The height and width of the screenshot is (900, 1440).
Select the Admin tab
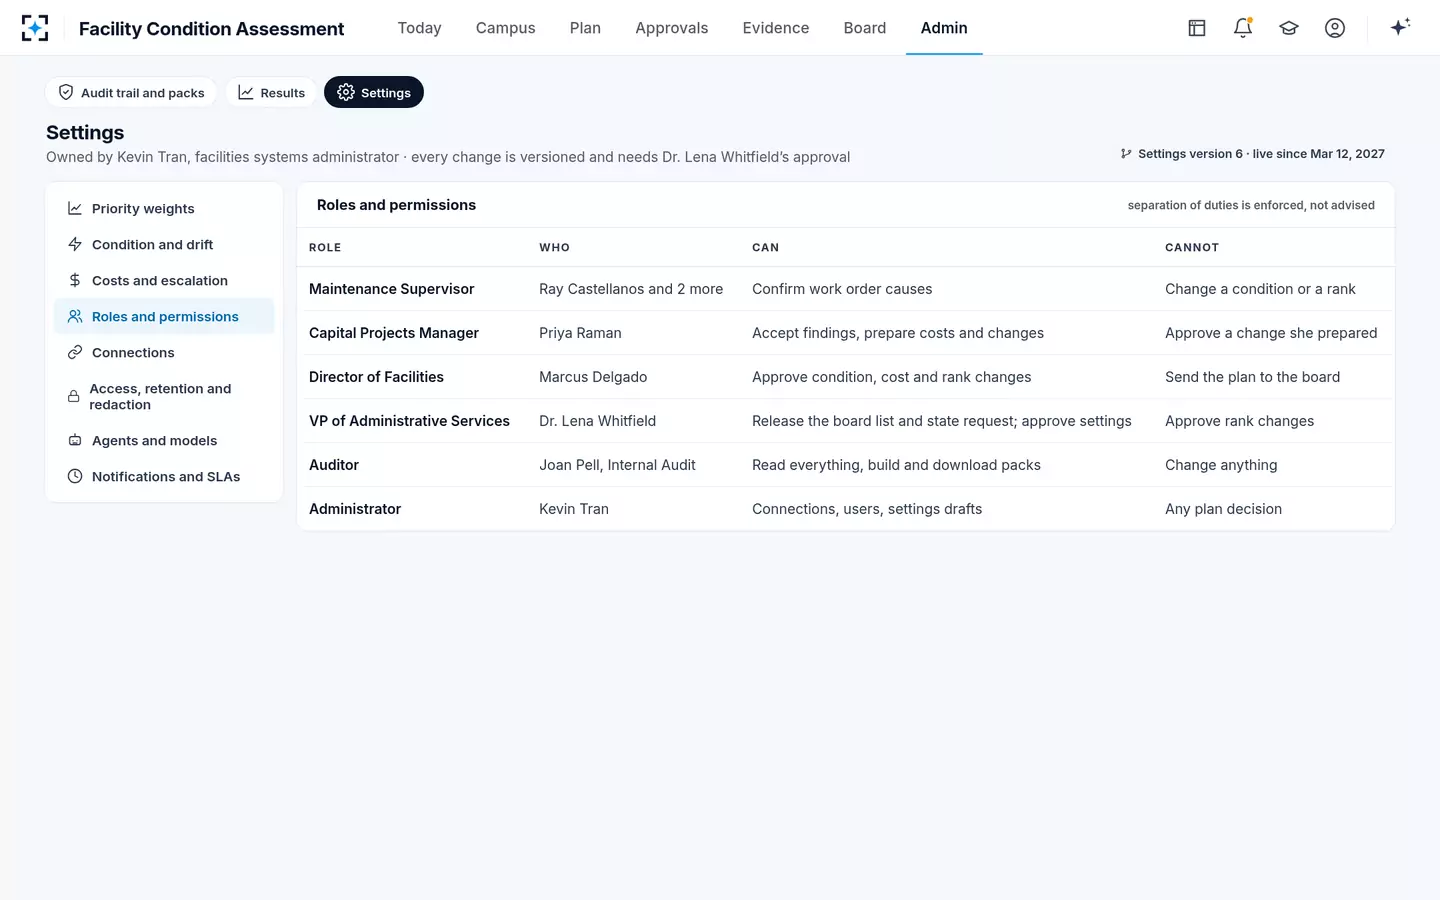[944, 28]
